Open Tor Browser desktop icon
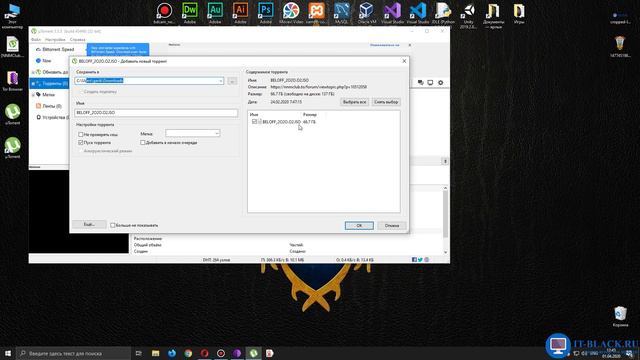Viewport: 640px width, 360px height. tap(12, 80)
